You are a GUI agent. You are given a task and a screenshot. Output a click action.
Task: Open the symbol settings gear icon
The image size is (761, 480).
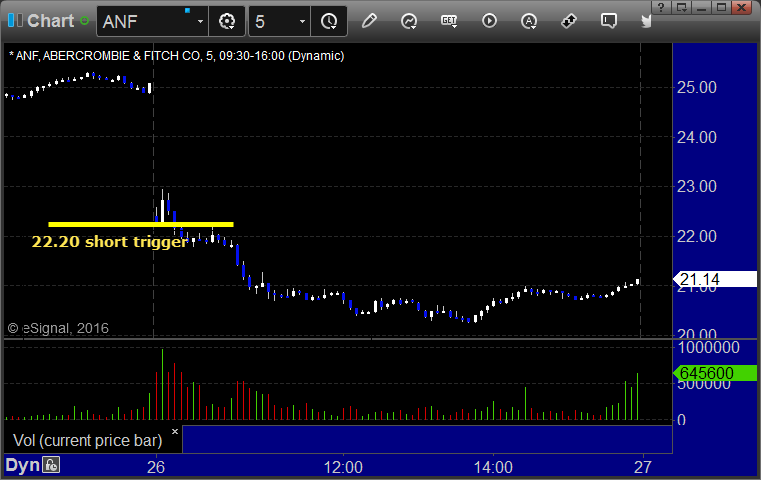point(227,21)
